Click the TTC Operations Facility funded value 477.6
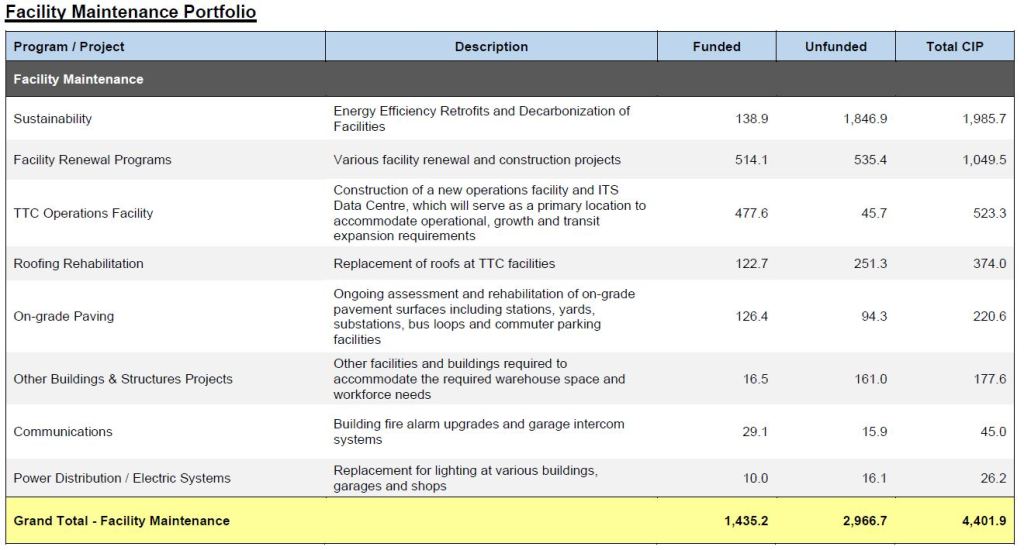Screen dimensions: 1024x550 [751, 213]
